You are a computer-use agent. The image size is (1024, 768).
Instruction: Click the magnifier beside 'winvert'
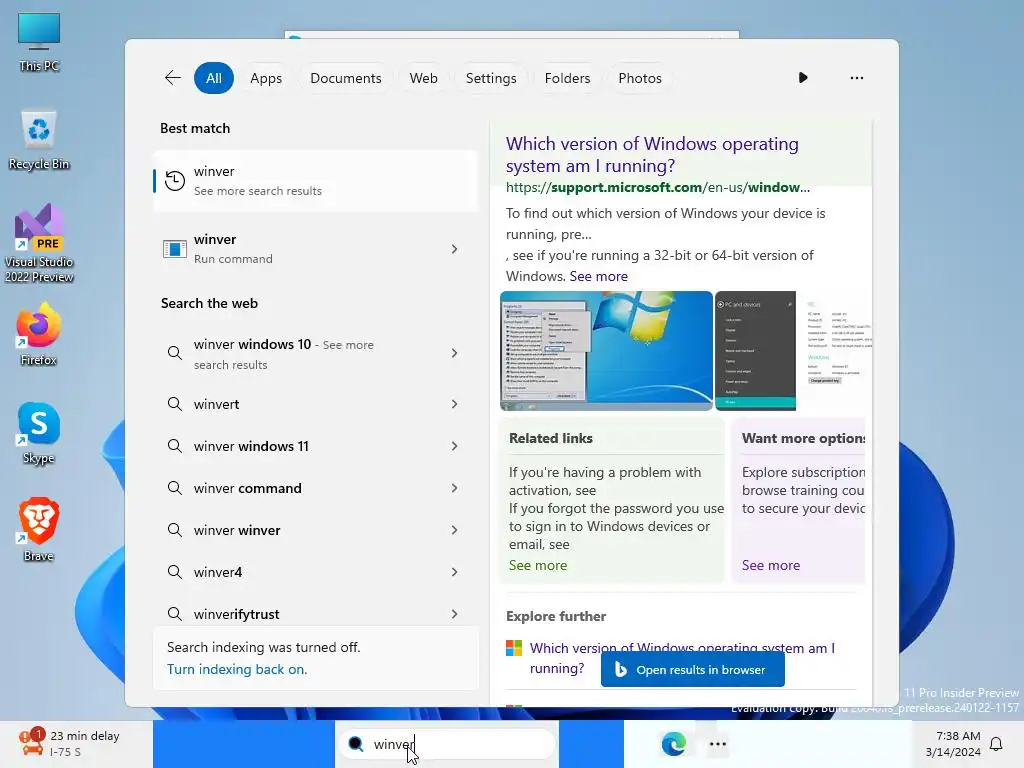pos(174,404)
